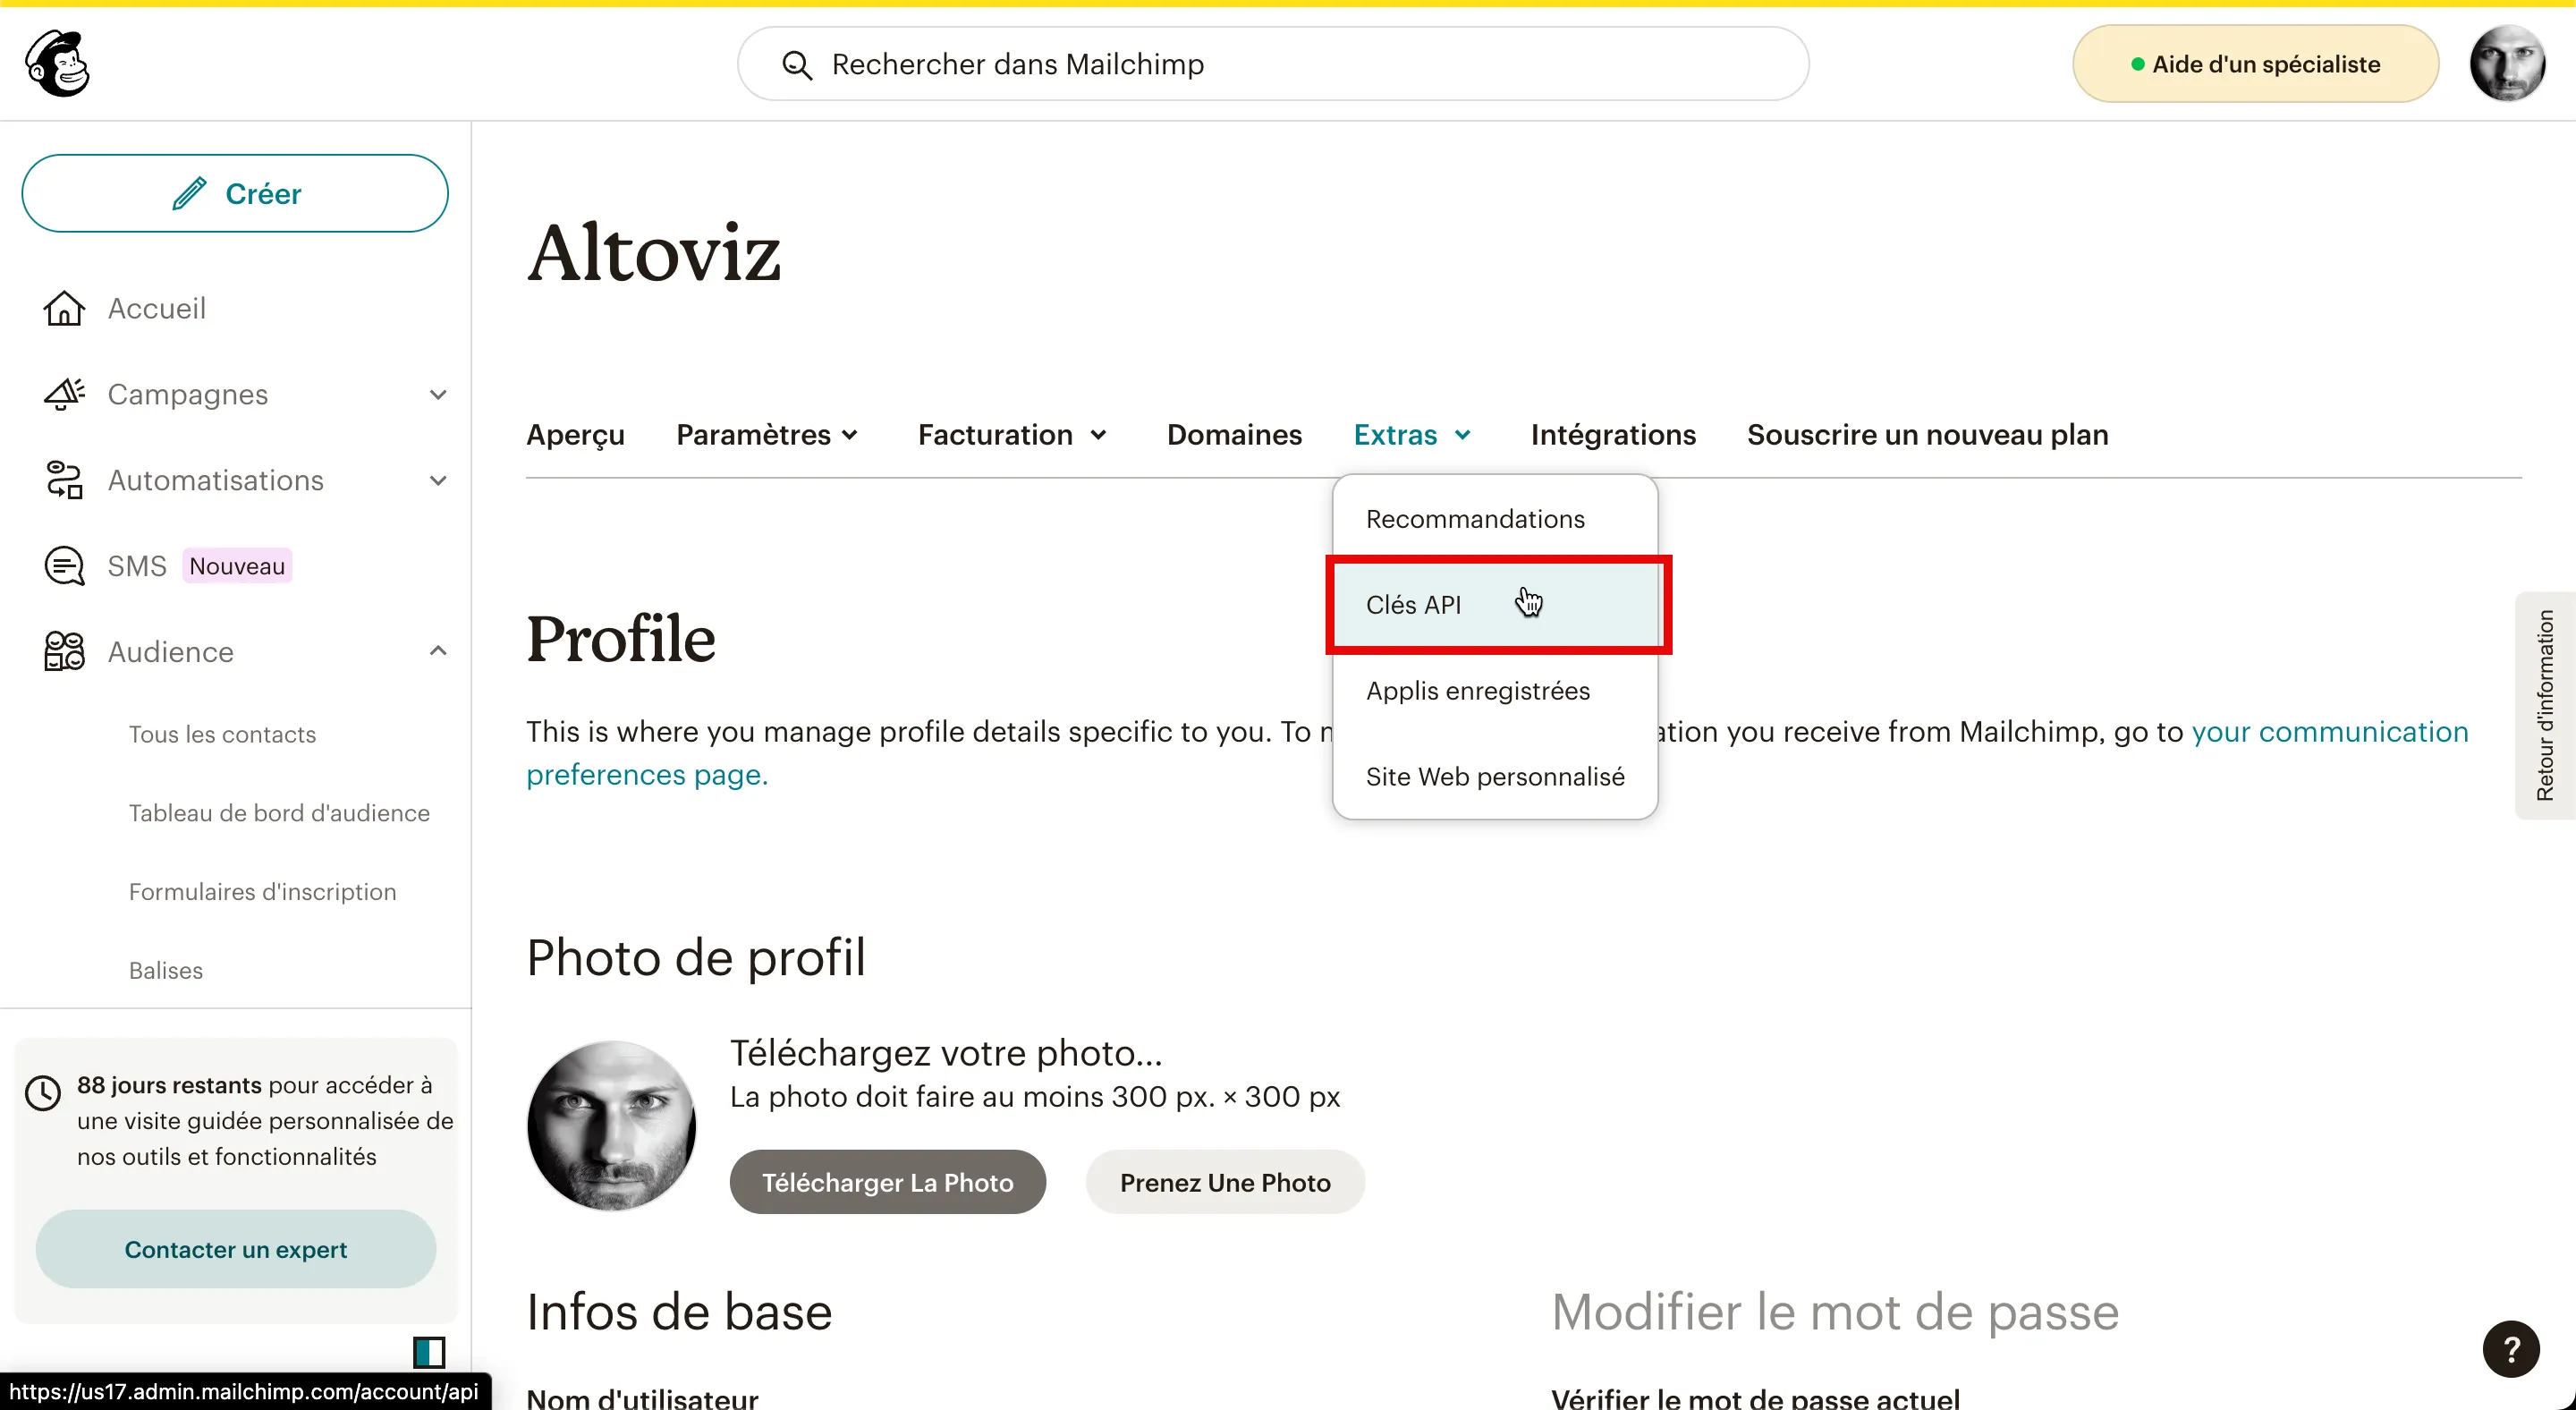The image size is (2576, 1410).
Task: Expand the Automatisations section chevron
Action: tap(438, 481)
